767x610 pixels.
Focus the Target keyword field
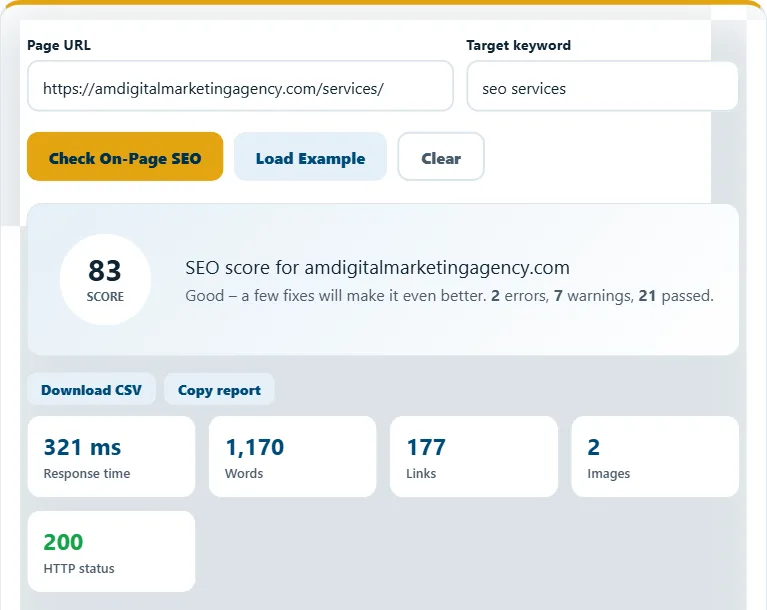pyautogui.click(x=602, y=86)
